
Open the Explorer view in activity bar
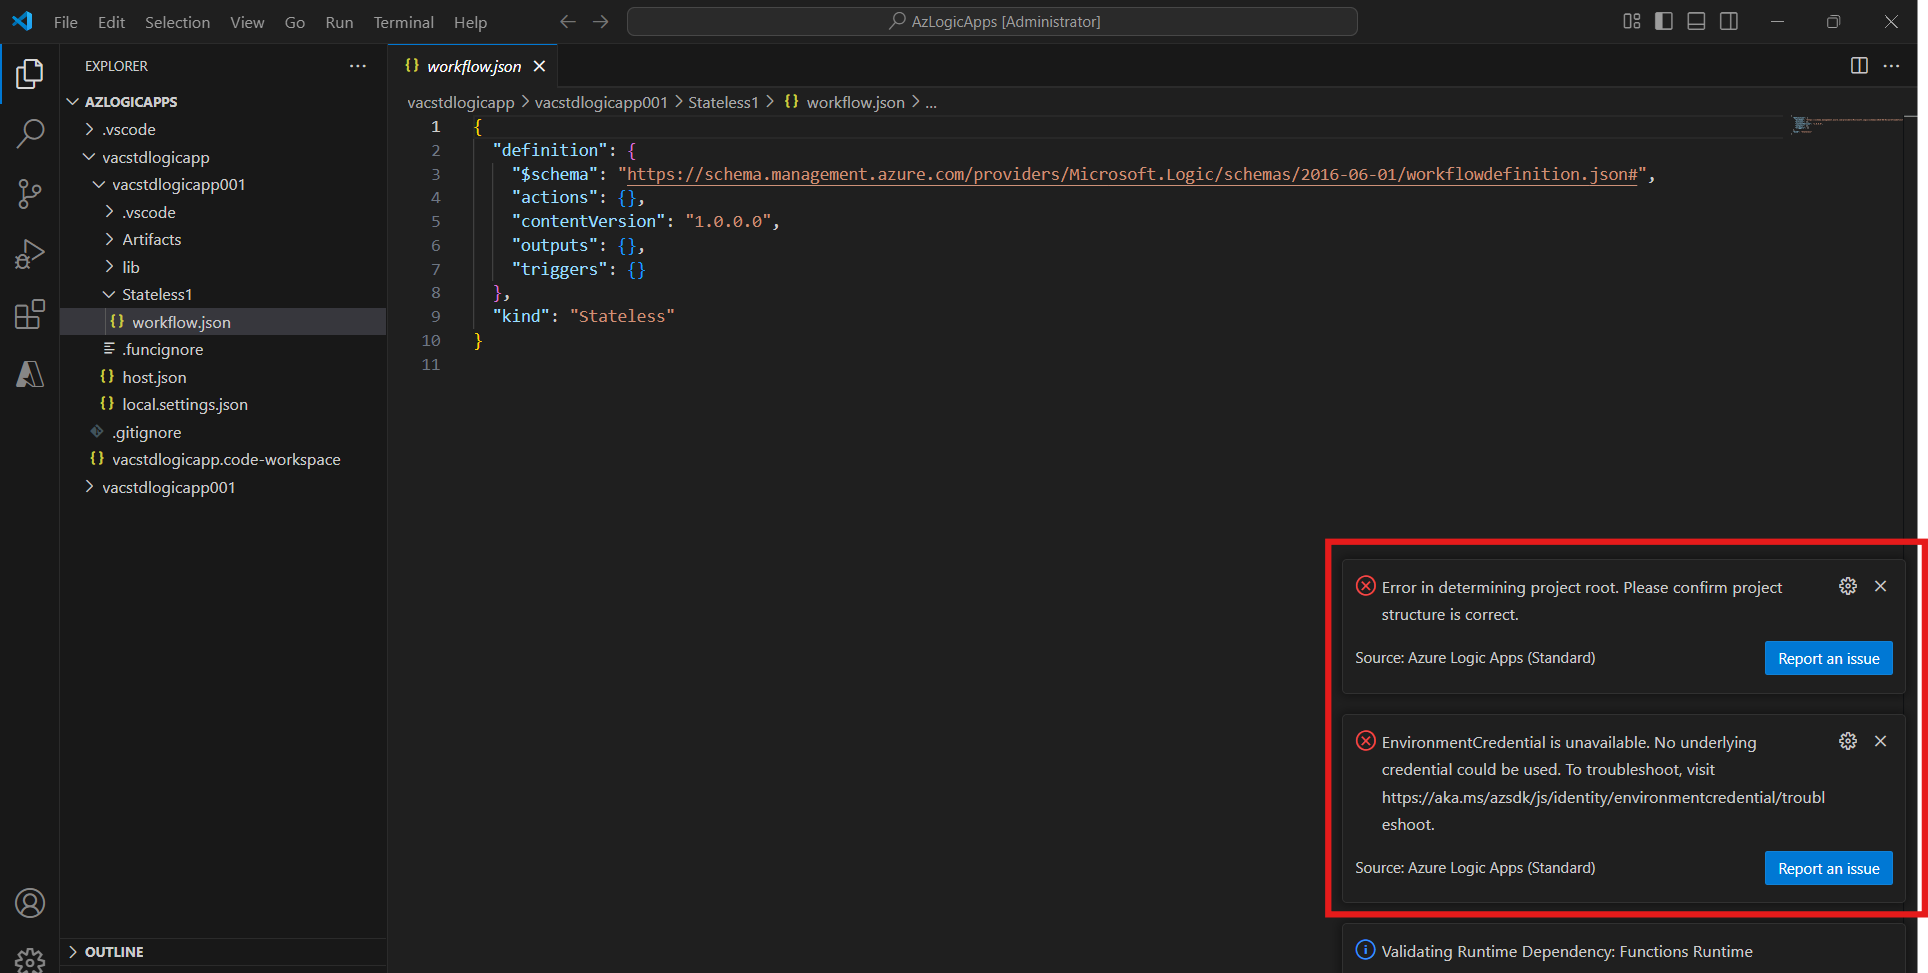tap(30, 74)
